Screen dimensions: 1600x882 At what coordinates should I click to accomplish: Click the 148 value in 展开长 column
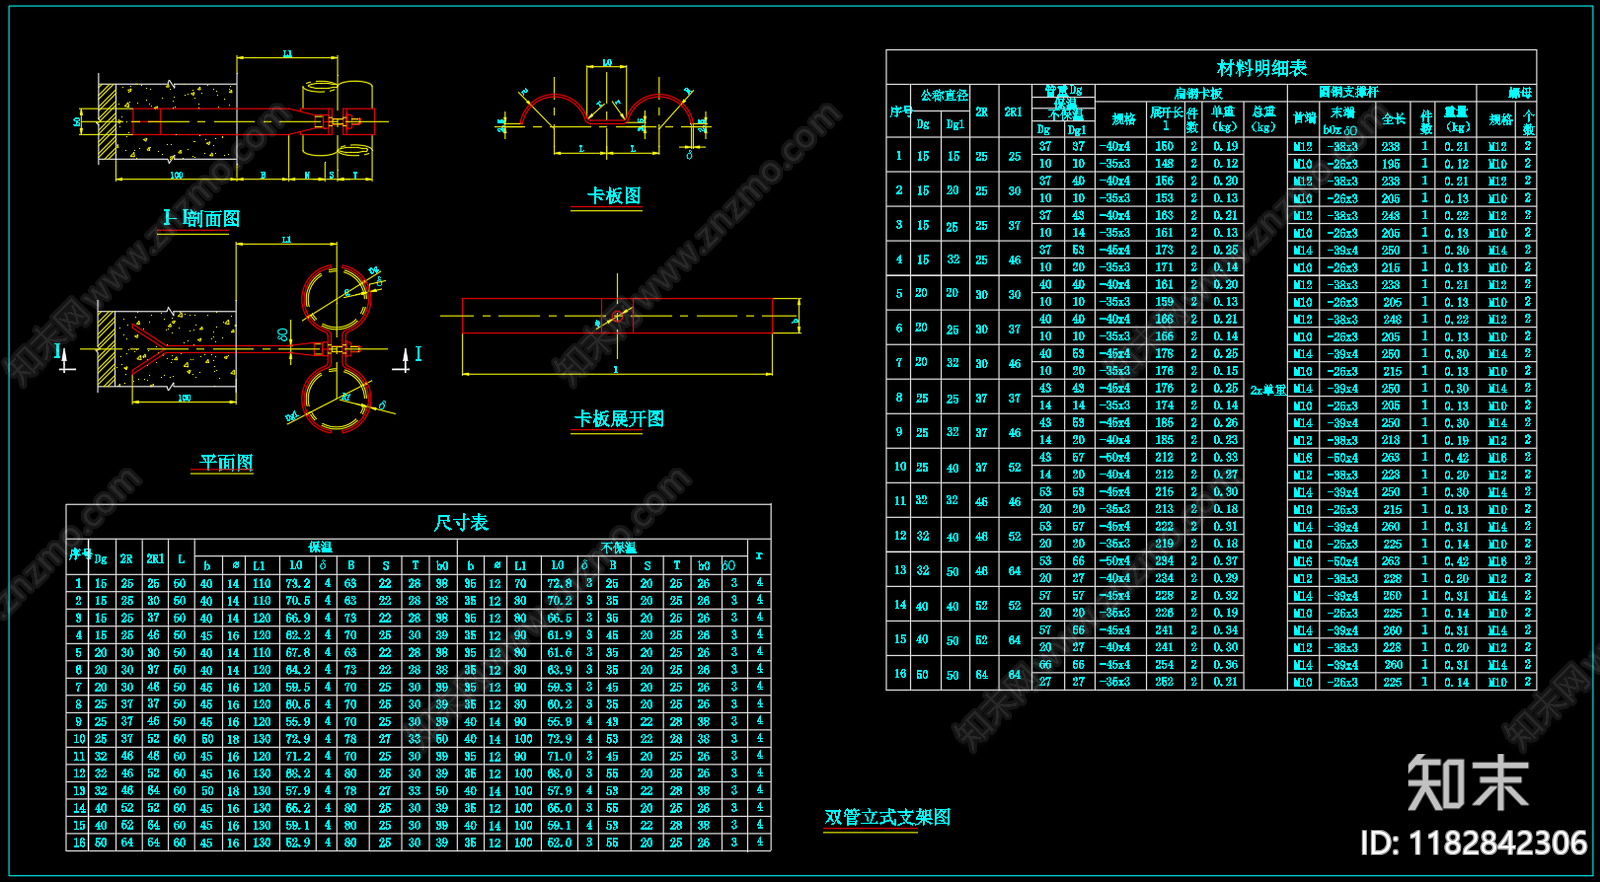[x=1164, y=164]
